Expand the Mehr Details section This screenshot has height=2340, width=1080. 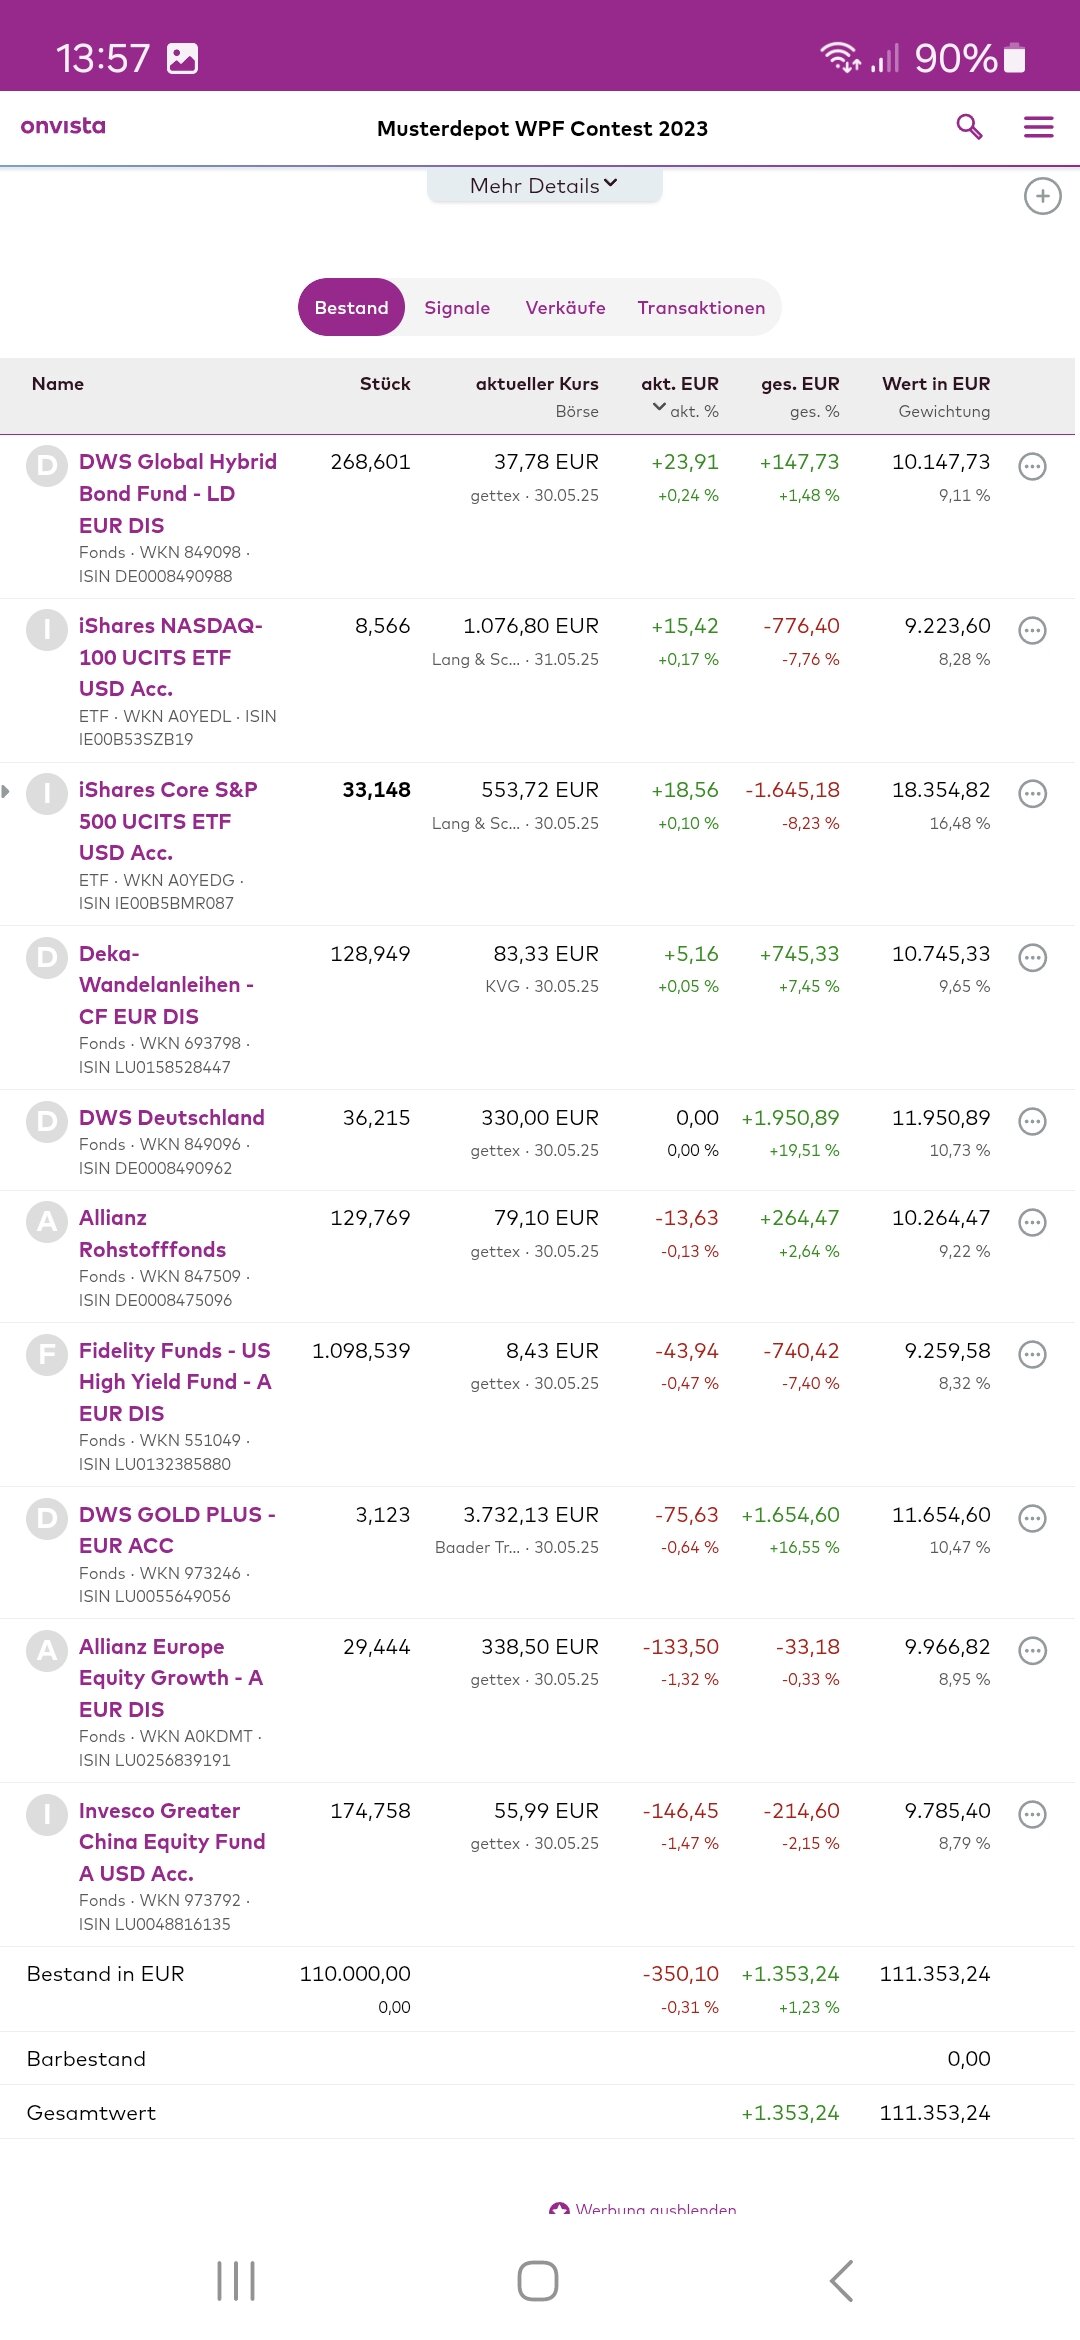(x=544, y=186)
